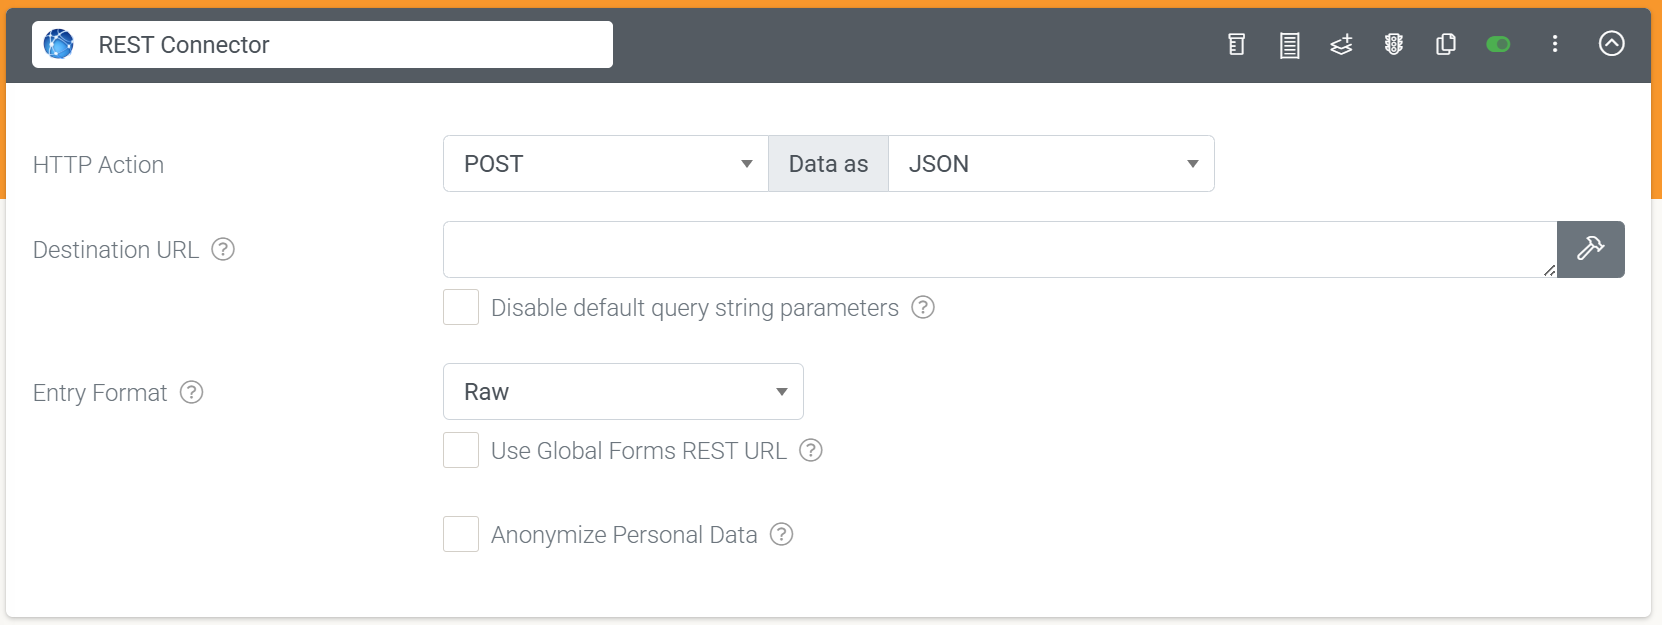Open the Data as JSON dropdown
This screenshot has width=1662, height=625.
[x=1051, y=164]
